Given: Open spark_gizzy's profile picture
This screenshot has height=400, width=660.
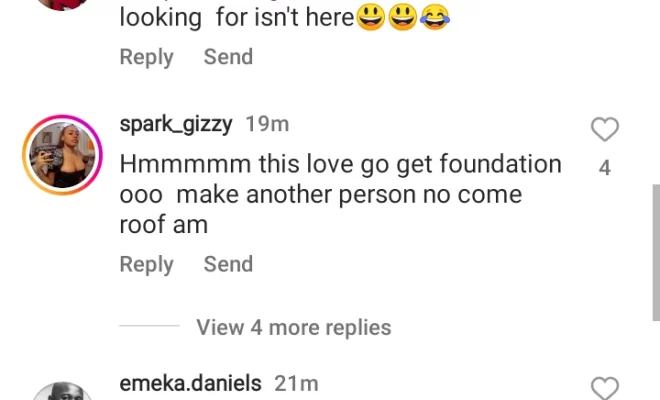Looking at the screenshot, I should [62, 153].
